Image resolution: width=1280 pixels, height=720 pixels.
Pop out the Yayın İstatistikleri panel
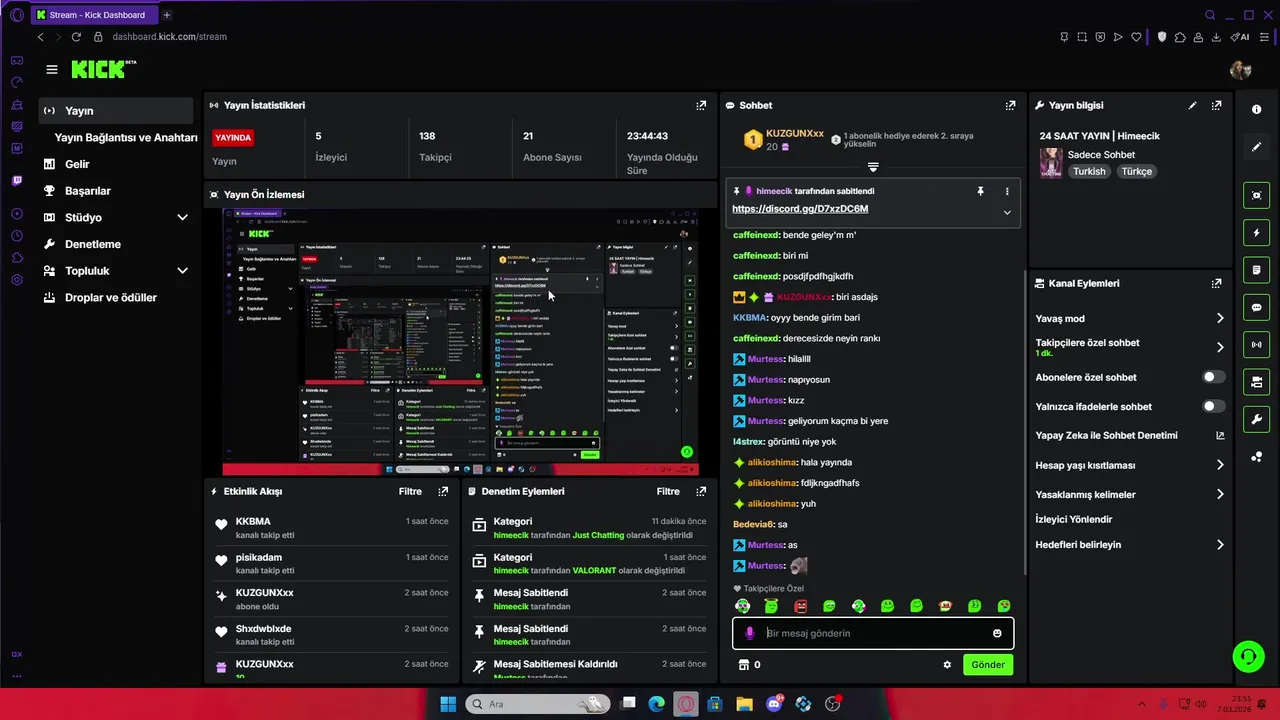[x=701, y=105]
